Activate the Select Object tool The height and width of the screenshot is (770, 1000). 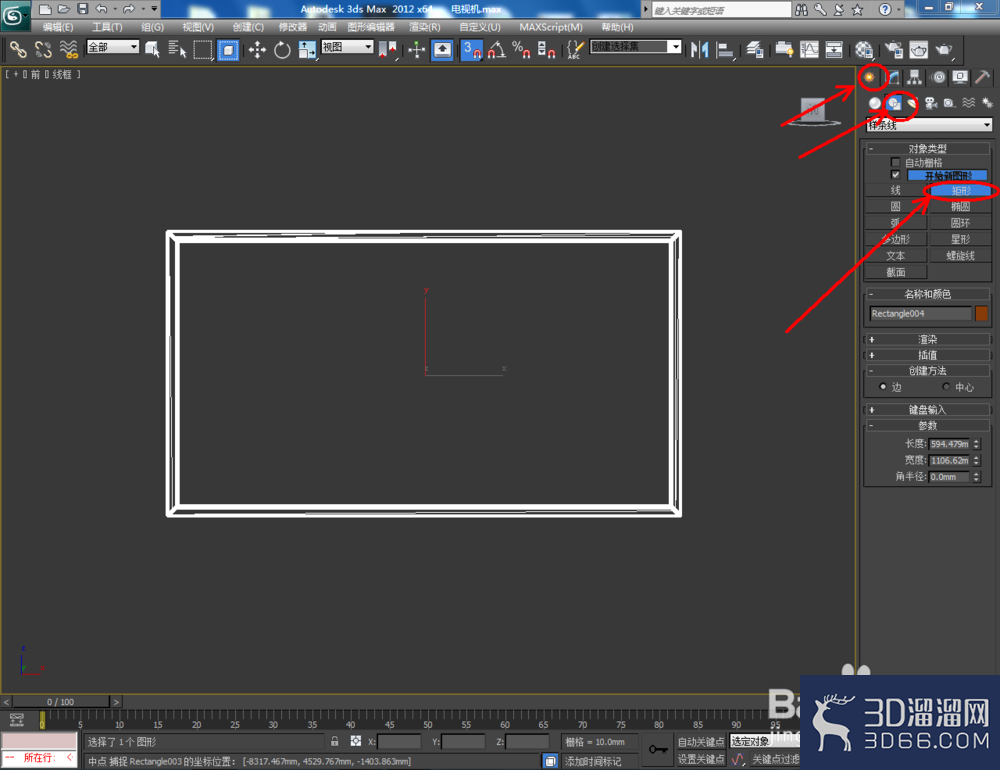pos(152,49)
